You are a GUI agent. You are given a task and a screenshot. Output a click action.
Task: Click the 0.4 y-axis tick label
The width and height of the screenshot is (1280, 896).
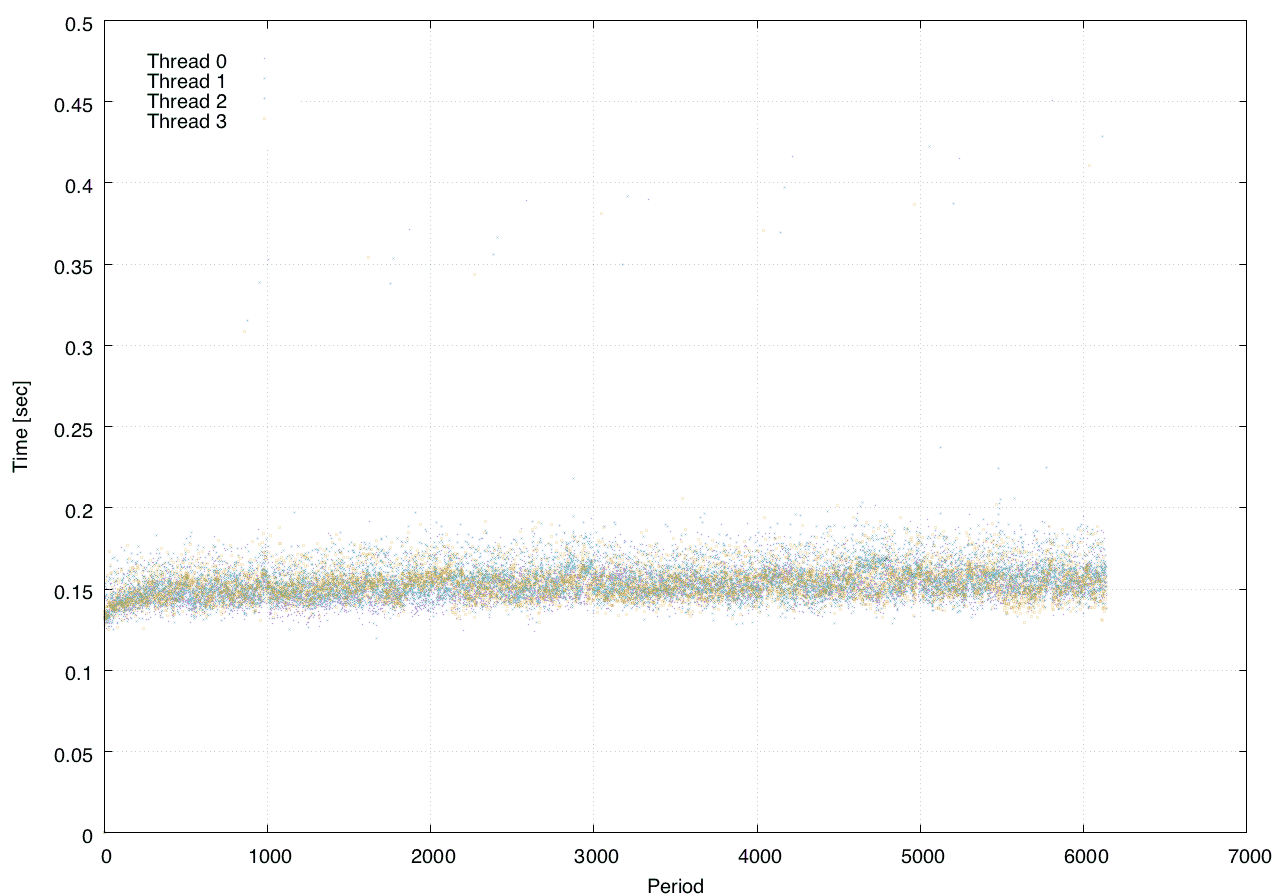(x=77, y=184)
